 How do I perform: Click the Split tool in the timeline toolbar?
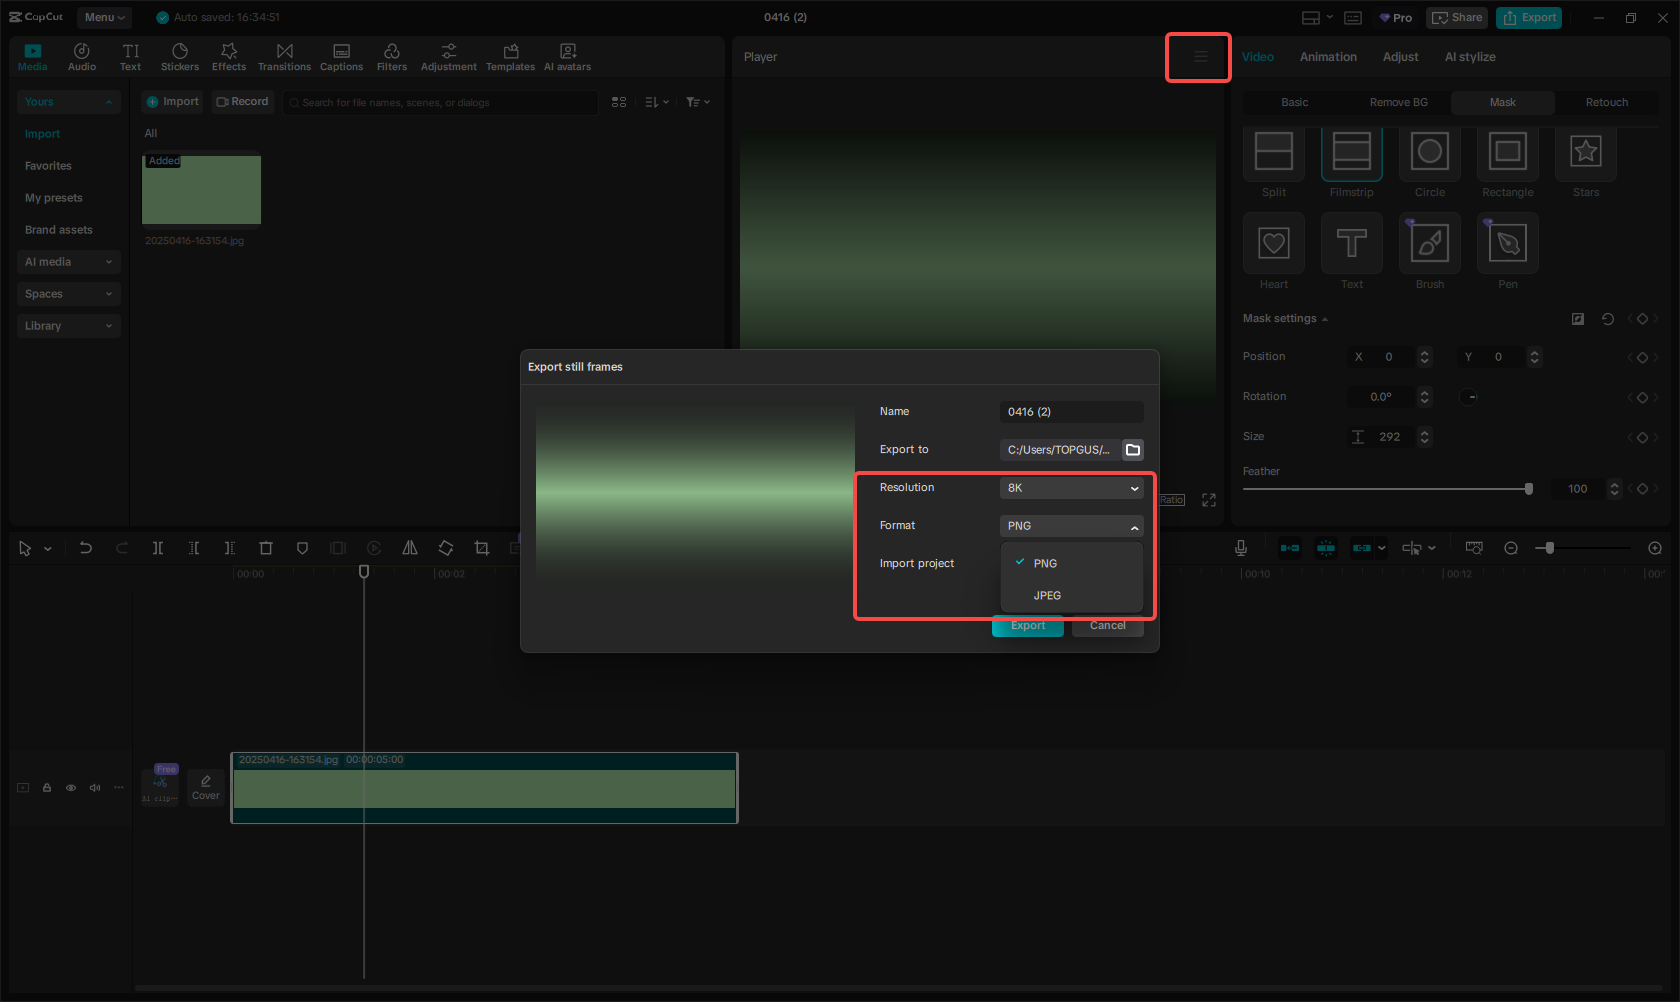(157, 548)
